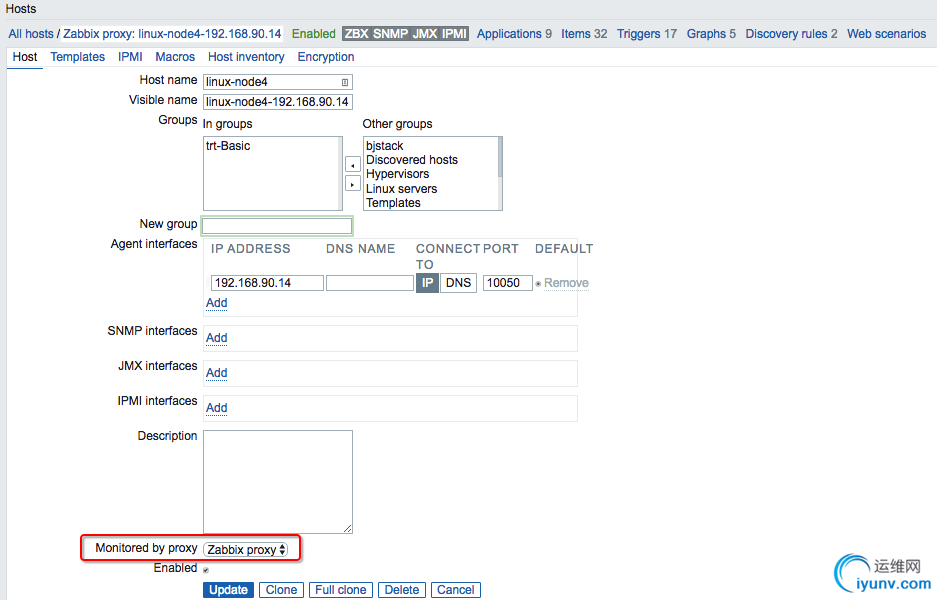The image size is (937, 600).
Task: Open Web scenarios link
Action: [886, 34]
